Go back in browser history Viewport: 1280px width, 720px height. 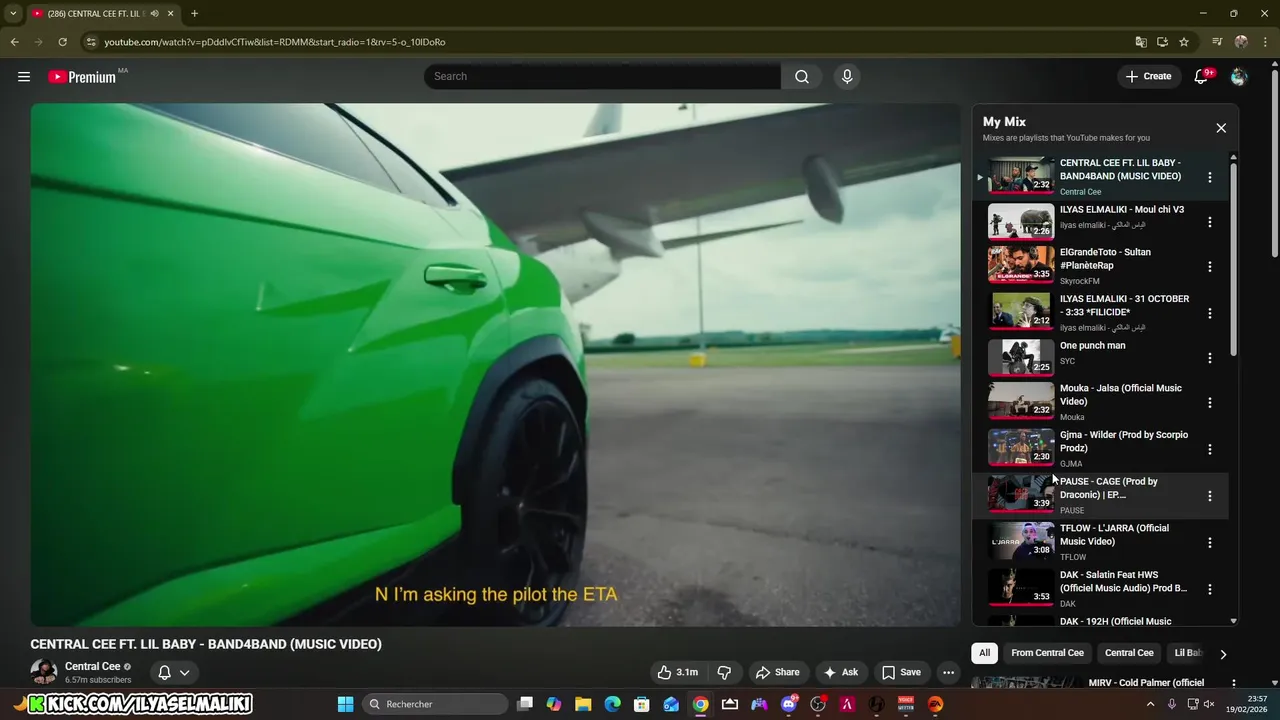[x=14, y=42]
